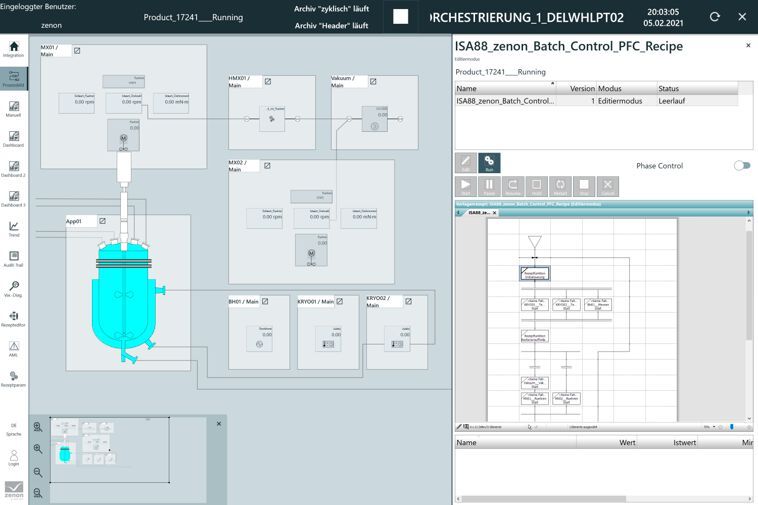Click the parameter table horizontal scrollbar
This screenshot has width=758, height=505.
[544, 499]
